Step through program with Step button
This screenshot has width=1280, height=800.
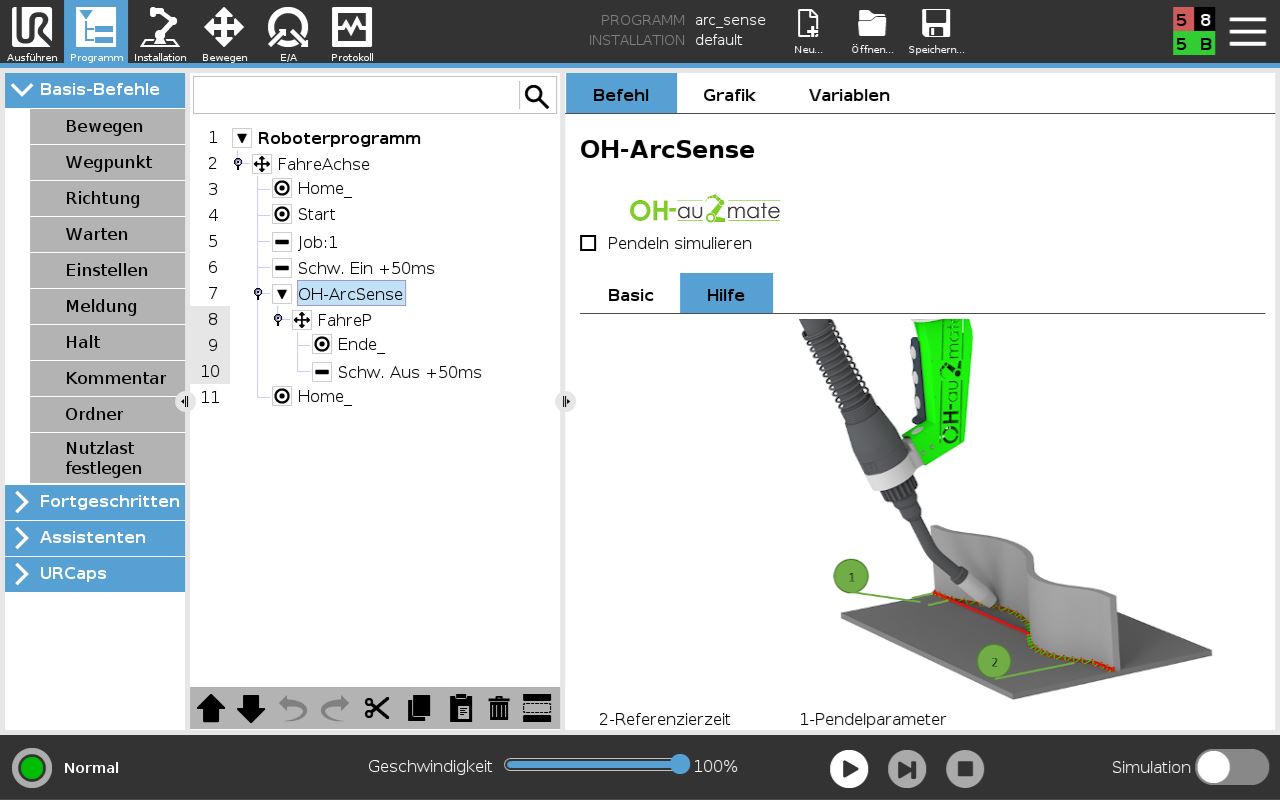[907, 769]
